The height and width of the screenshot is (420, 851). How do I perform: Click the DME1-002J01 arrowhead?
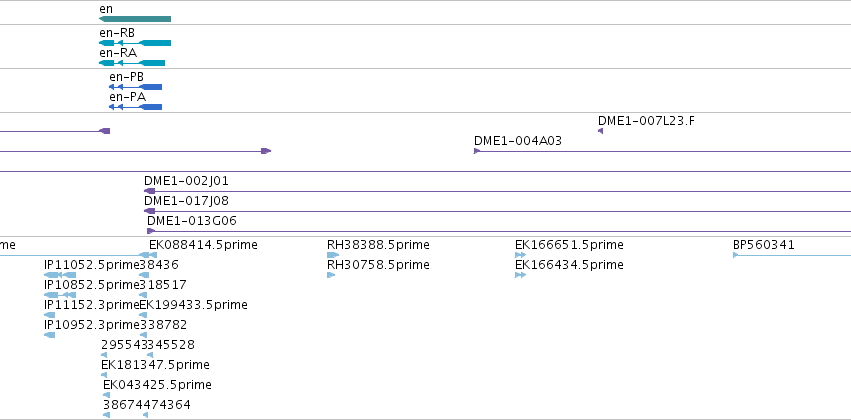(149, 191)
